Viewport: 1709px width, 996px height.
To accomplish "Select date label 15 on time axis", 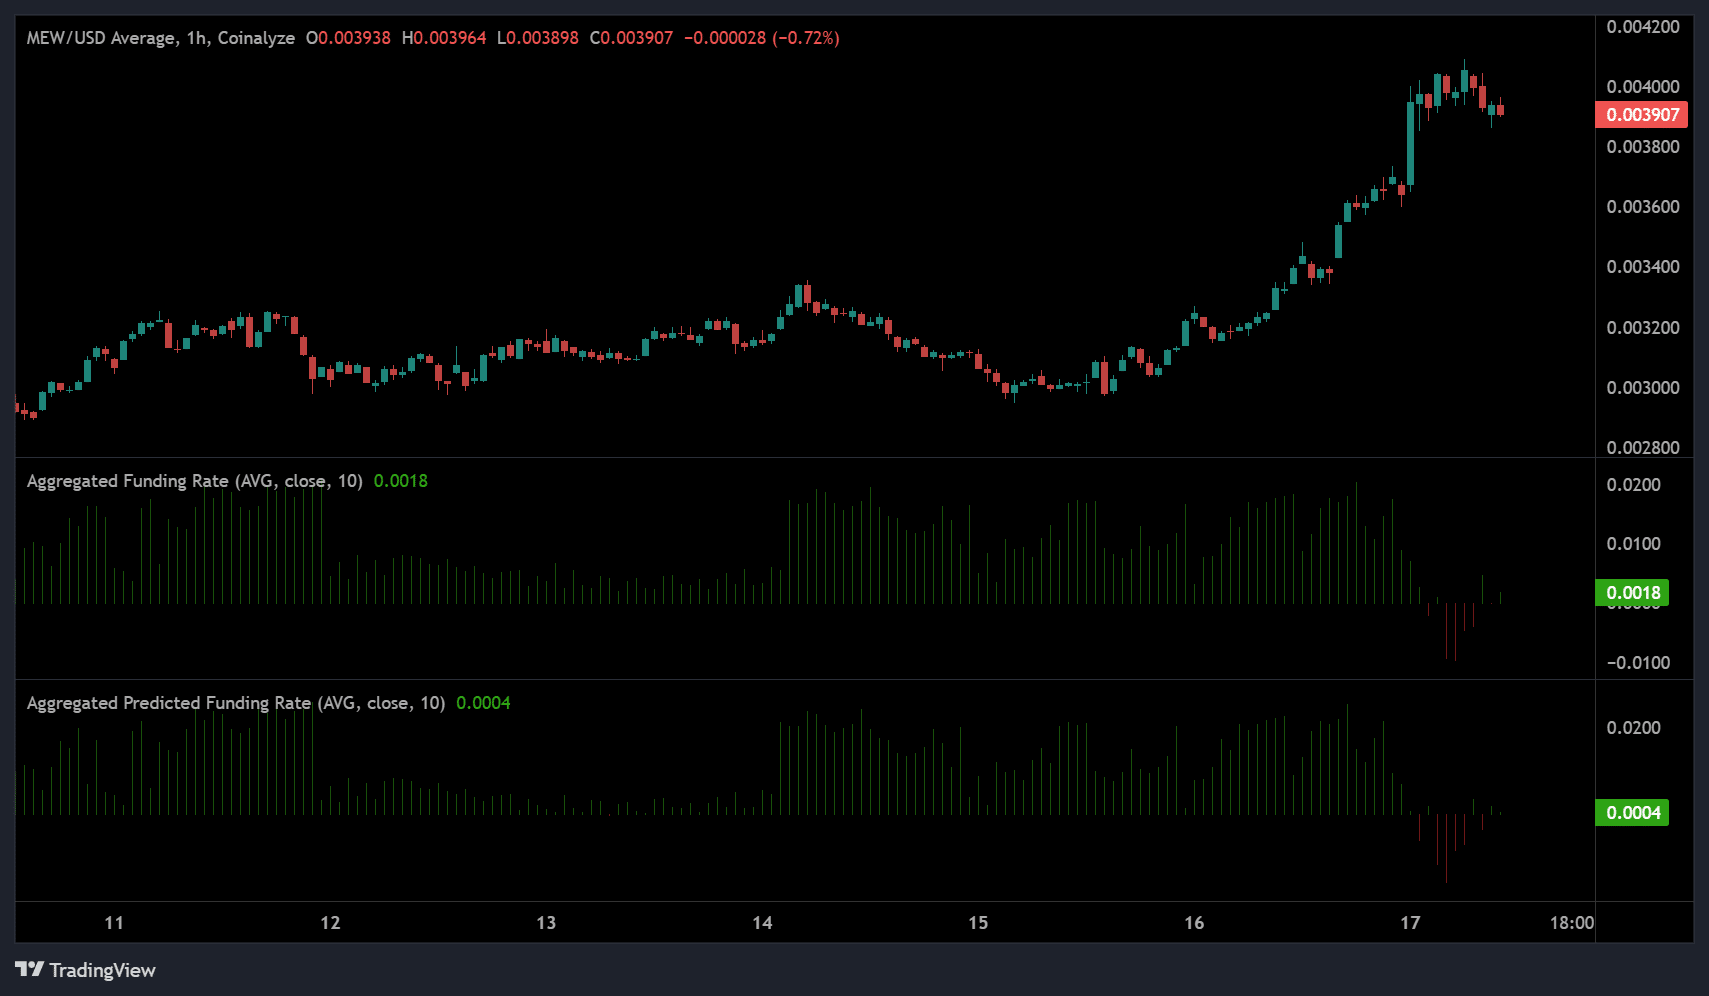I will point(978,923).
